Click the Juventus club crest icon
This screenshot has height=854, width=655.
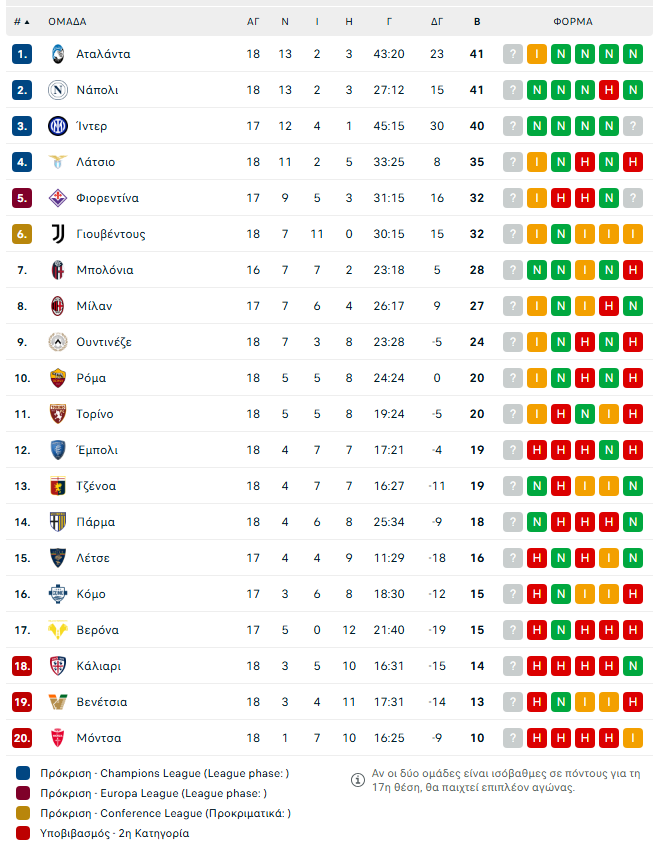57,234
